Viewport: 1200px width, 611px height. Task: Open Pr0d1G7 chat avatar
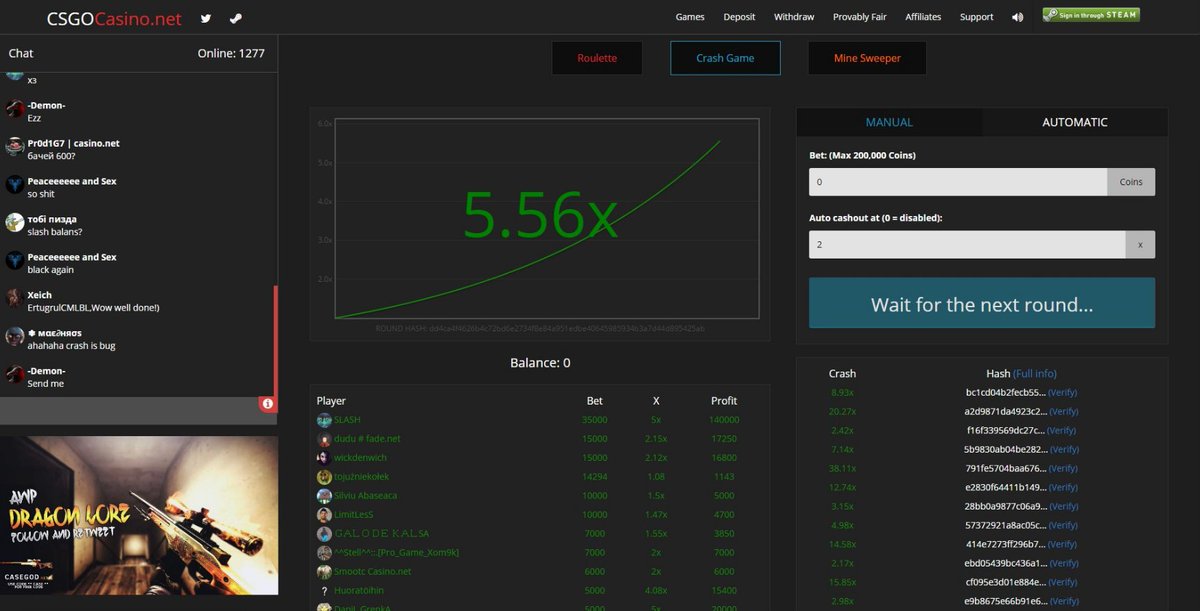pos(14,147)
